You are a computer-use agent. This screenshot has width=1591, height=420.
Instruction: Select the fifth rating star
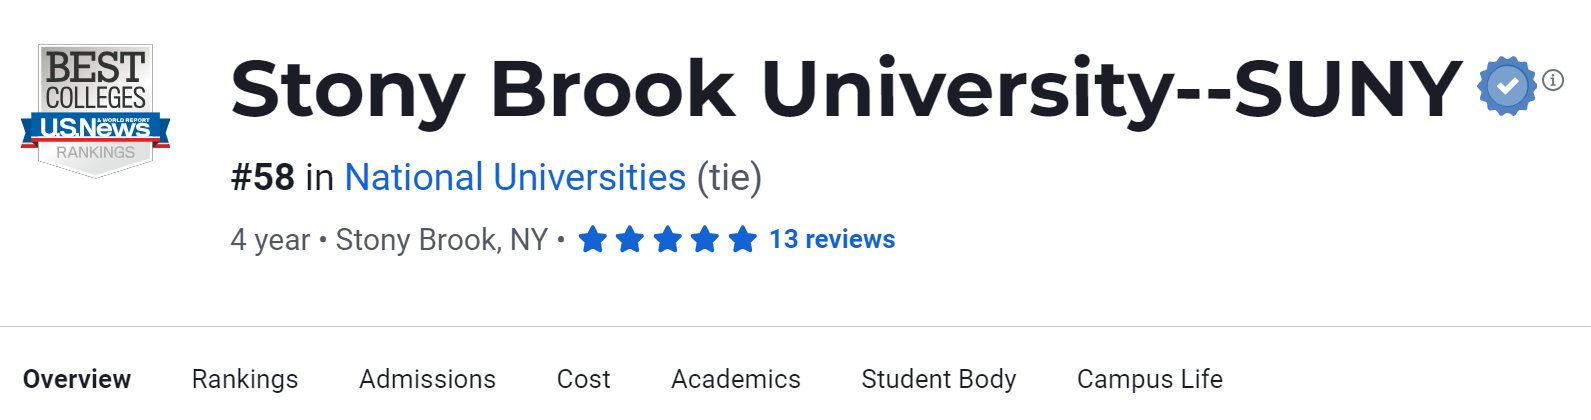[742, 240]
